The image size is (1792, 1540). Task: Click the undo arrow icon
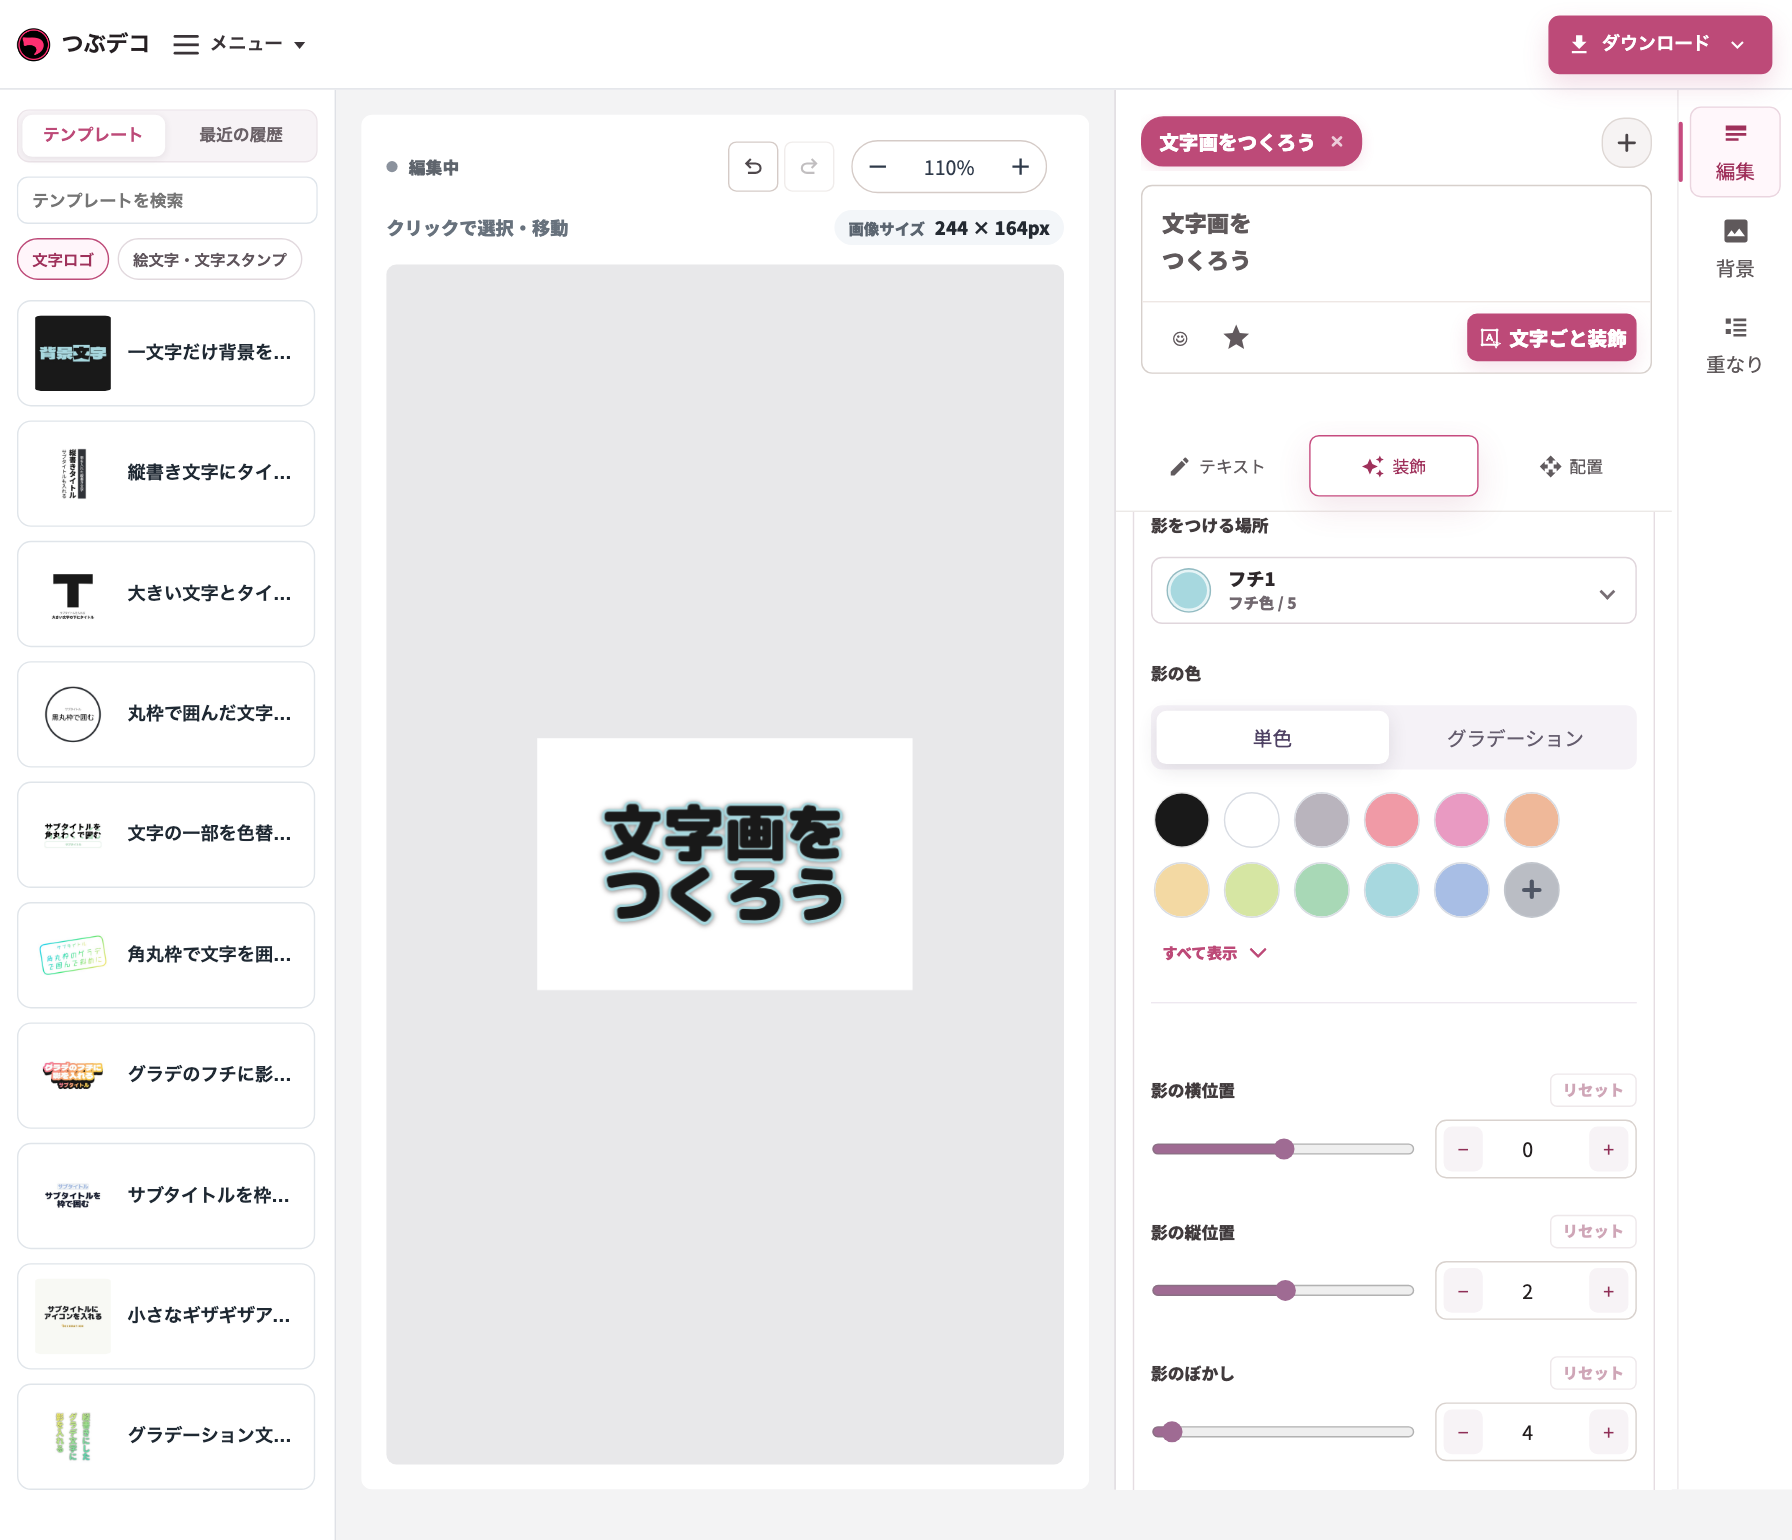click(x=753, y=167)
